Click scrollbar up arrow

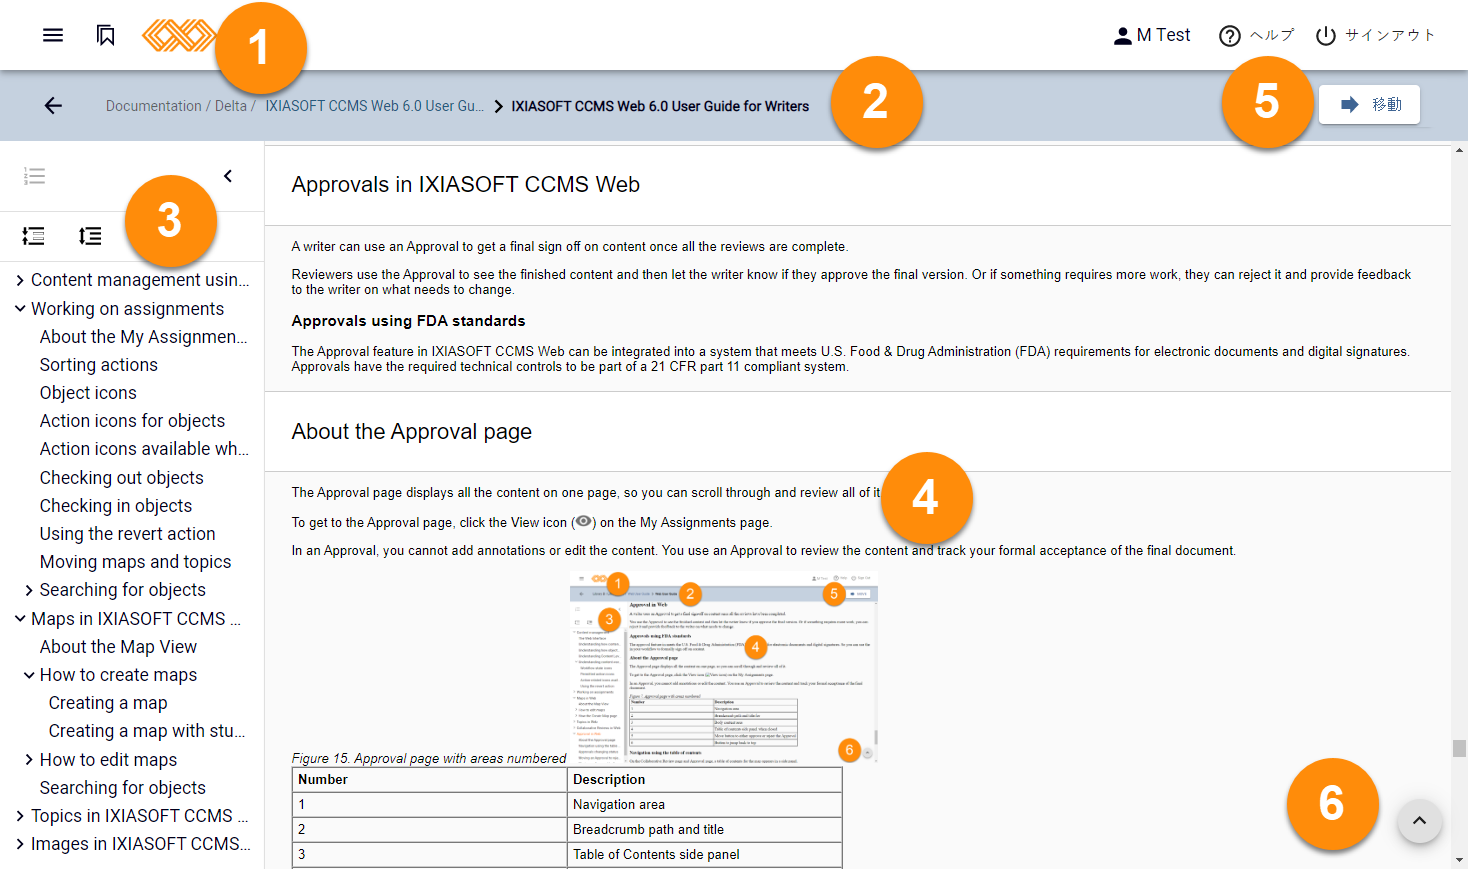pyautogui.click(x=1460, y=151)
